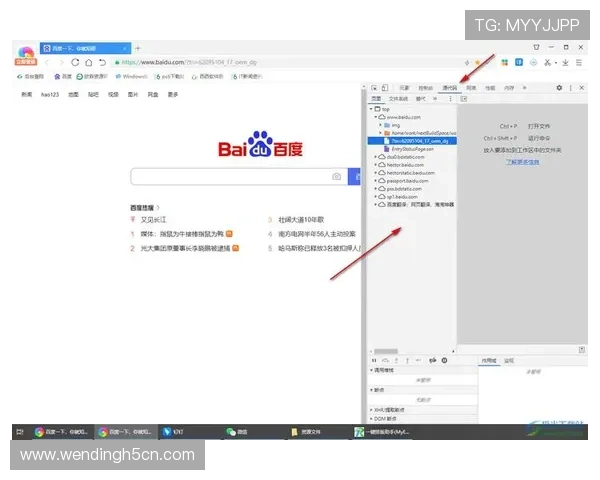600x480 pixels.
Task: Expand the hector.baidu.com domain node
Action: click(x=376, y=165)
